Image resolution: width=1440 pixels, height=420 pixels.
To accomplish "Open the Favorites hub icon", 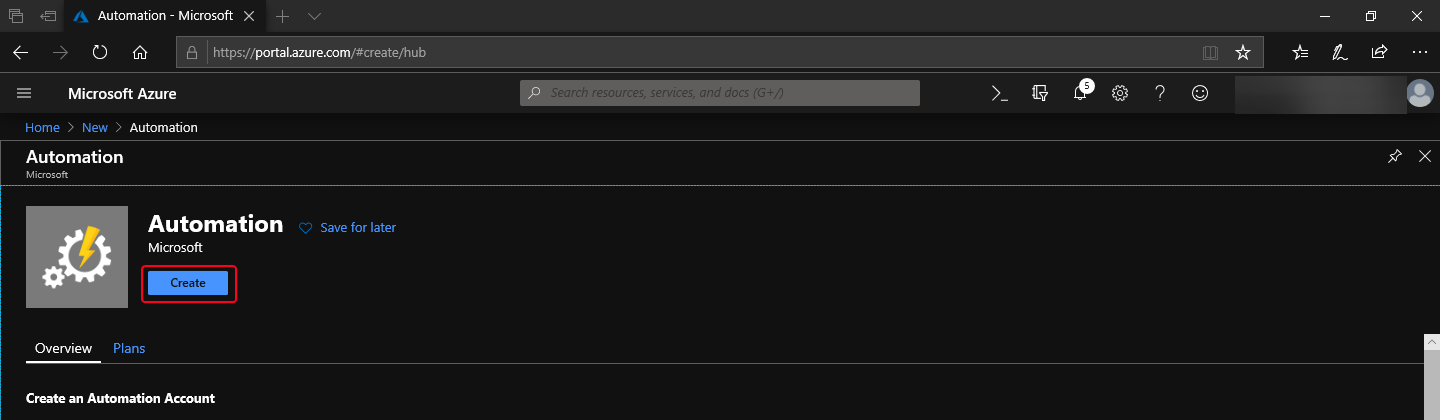I will (x=1300, y=52).
